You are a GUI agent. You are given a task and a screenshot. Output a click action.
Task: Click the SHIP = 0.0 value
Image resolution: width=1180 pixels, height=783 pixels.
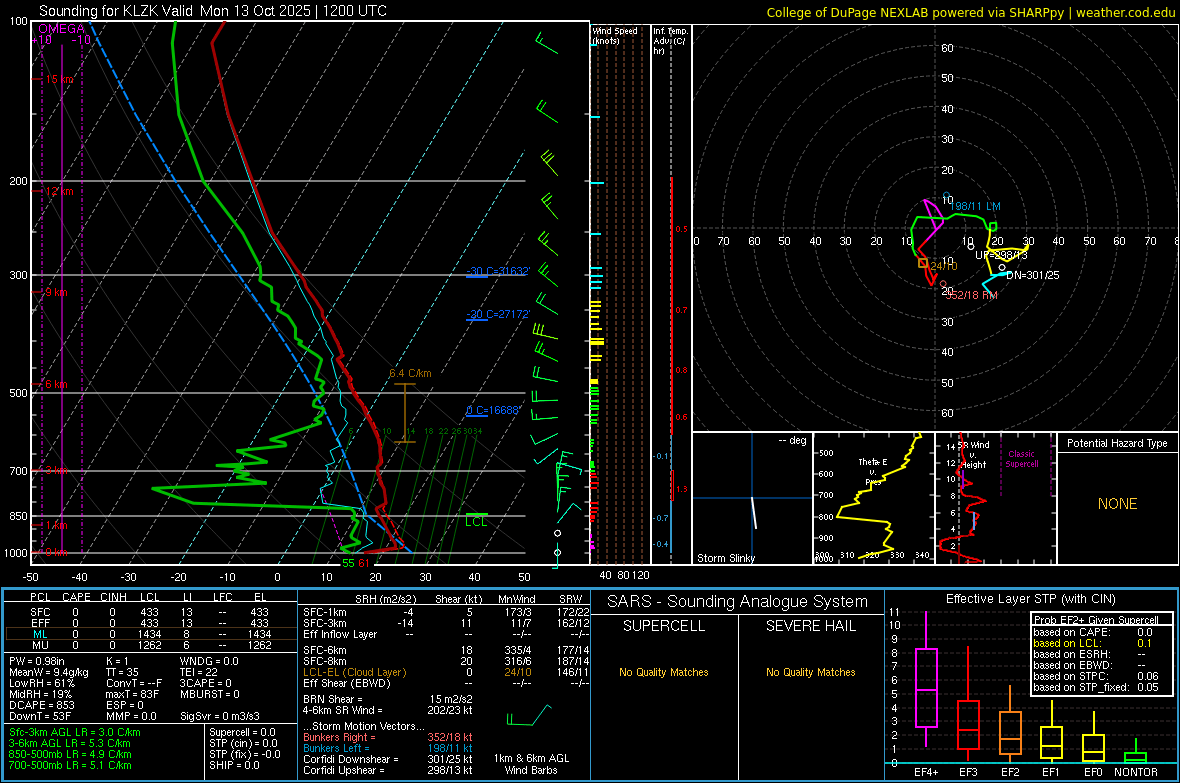234,765
